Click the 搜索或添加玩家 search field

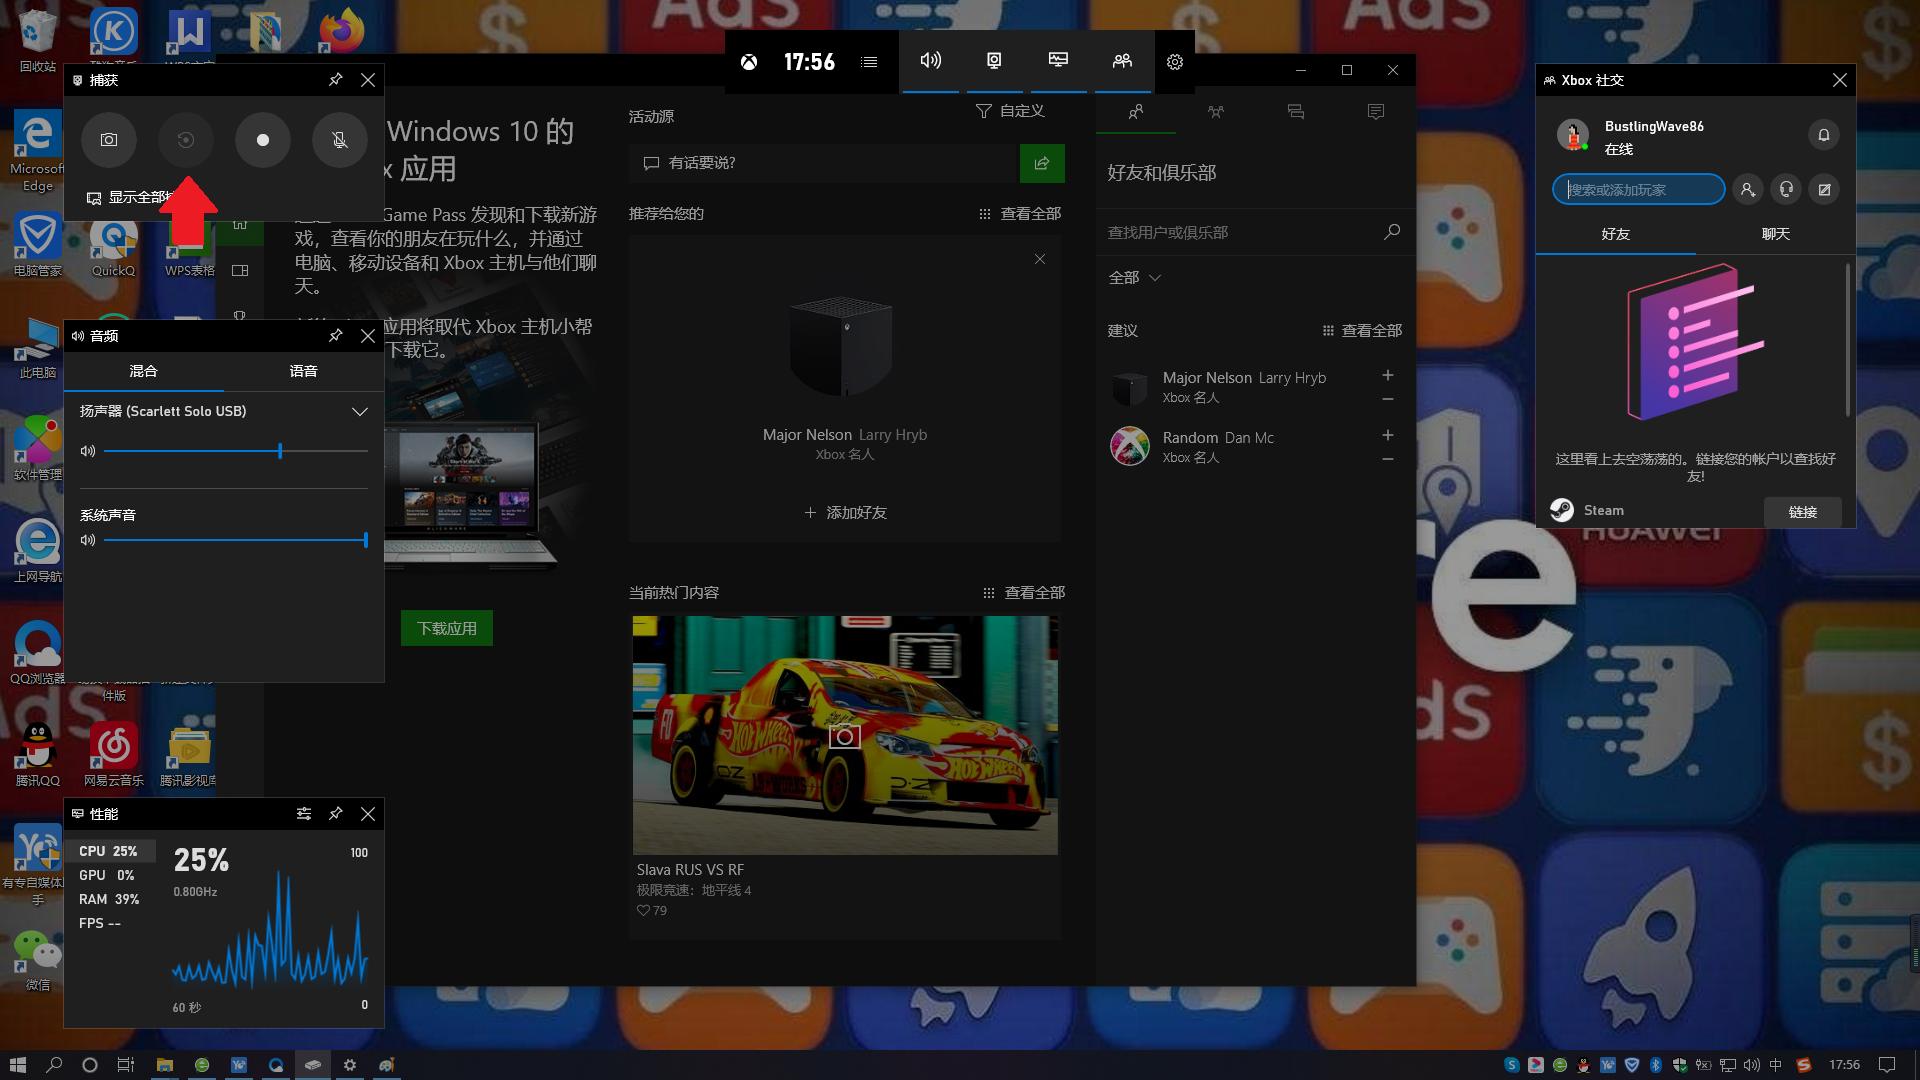pos(1638,189)
